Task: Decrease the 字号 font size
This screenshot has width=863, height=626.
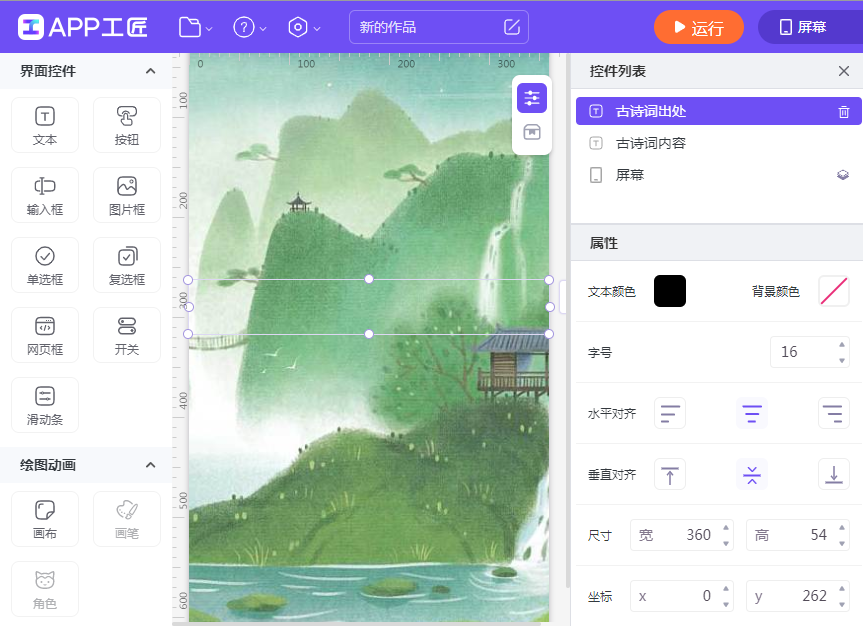Action: pos(842,360)
